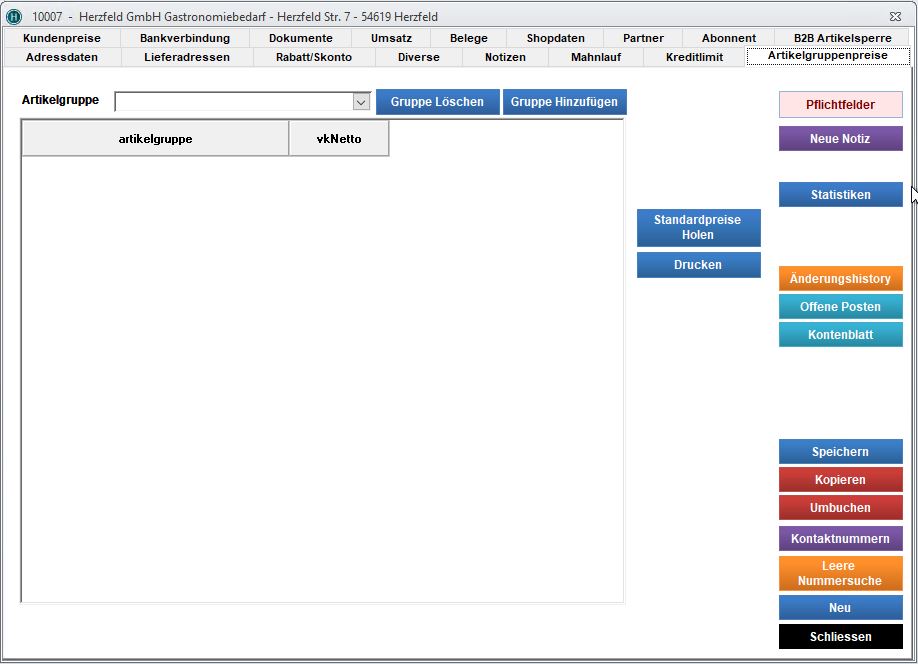Open the Änderungshistory view

point(840,279)
